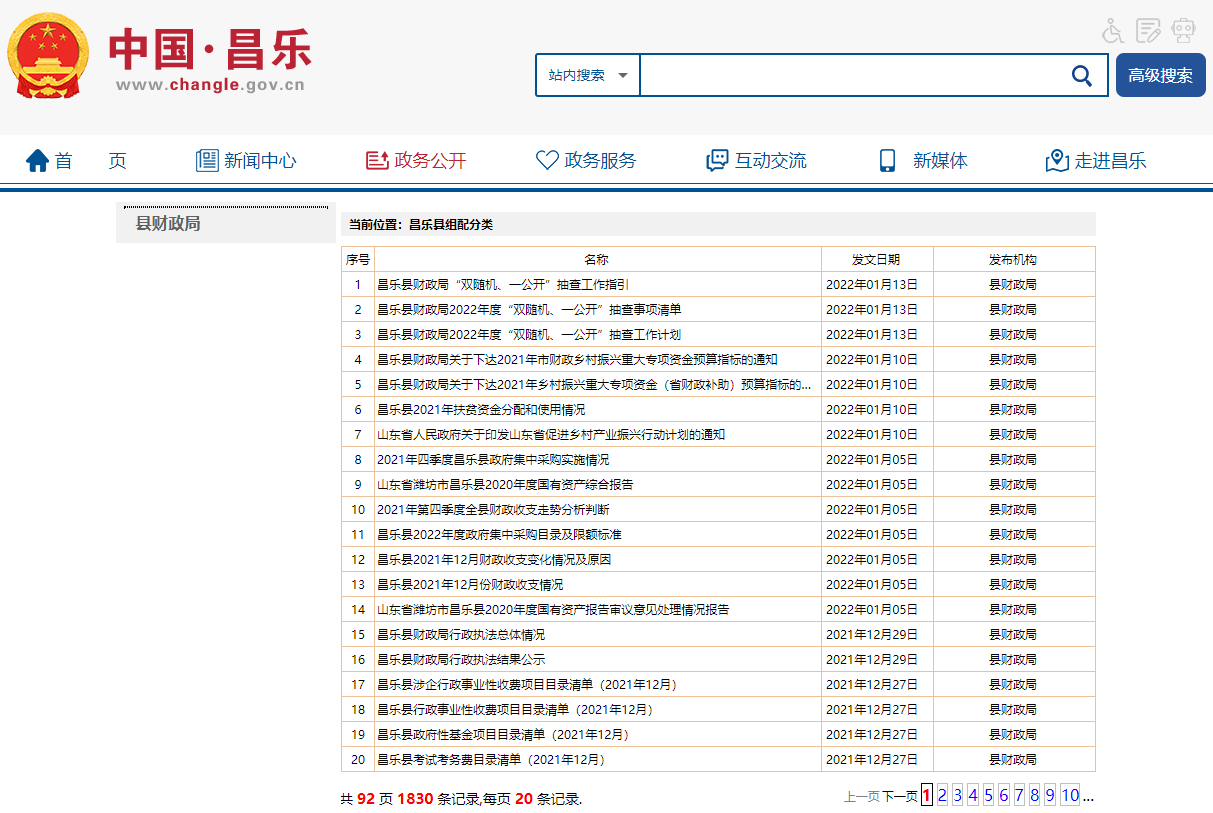The image size is (1213, 813).
Task: Click the 下一页 next page link
Action: [x=899, y=797]
